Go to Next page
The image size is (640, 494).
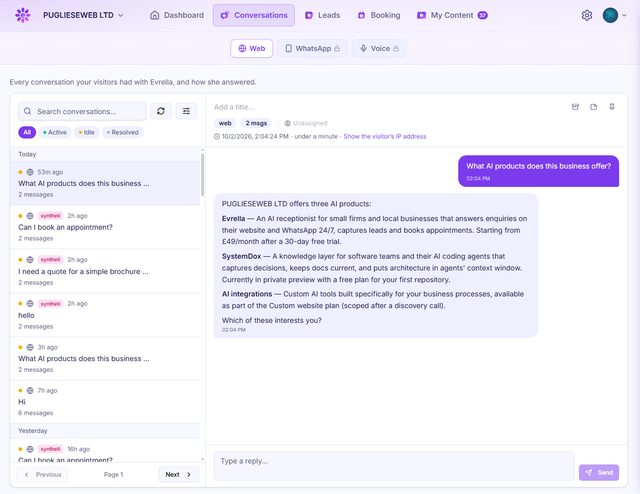(x=178, y=474)
